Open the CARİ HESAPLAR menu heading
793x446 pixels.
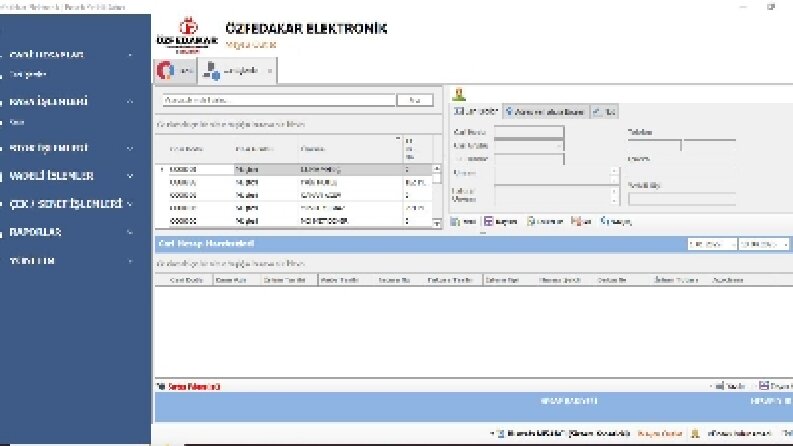tap(47, 55)
